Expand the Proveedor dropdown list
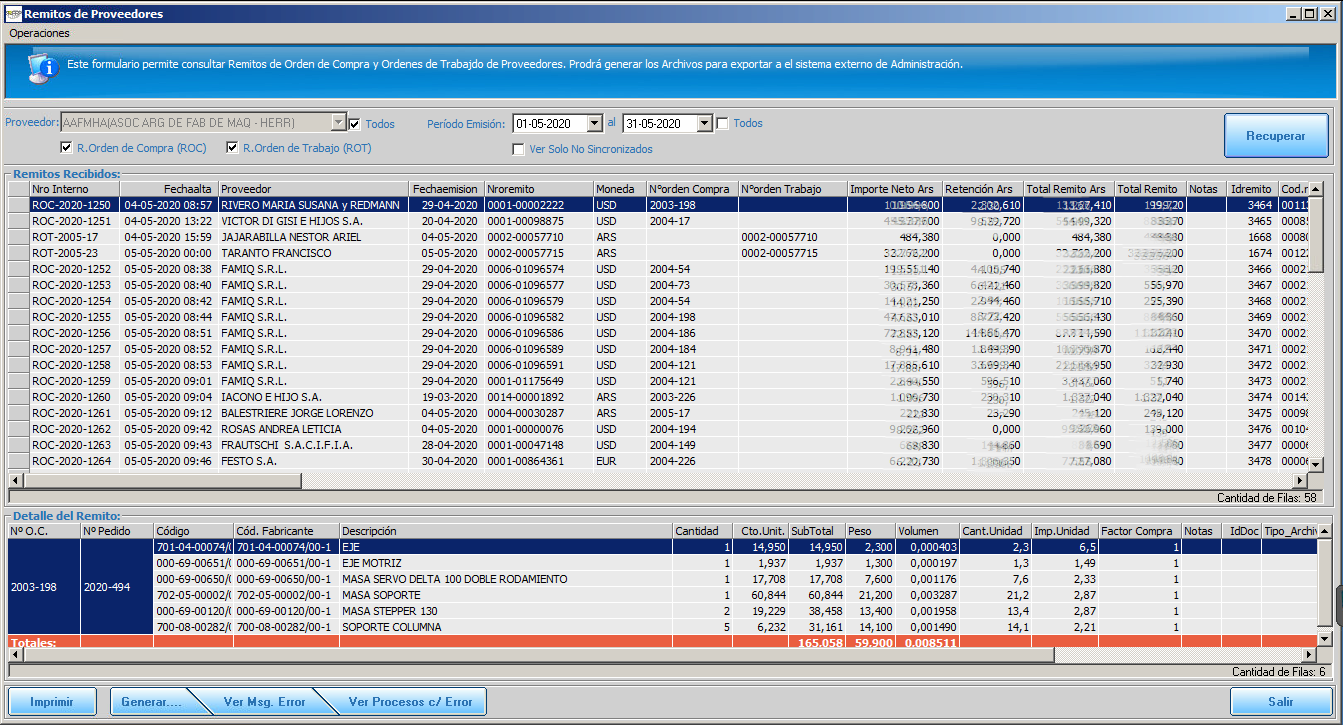This screenshot has width=1343, height=725. [x=339, y=123]
